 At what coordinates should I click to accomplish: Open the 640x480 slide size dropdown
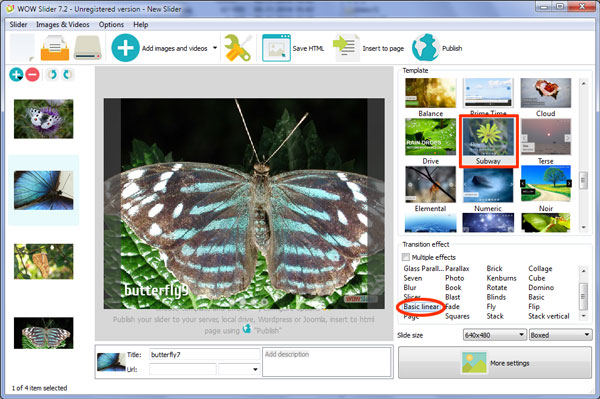(x=494, y=335)
